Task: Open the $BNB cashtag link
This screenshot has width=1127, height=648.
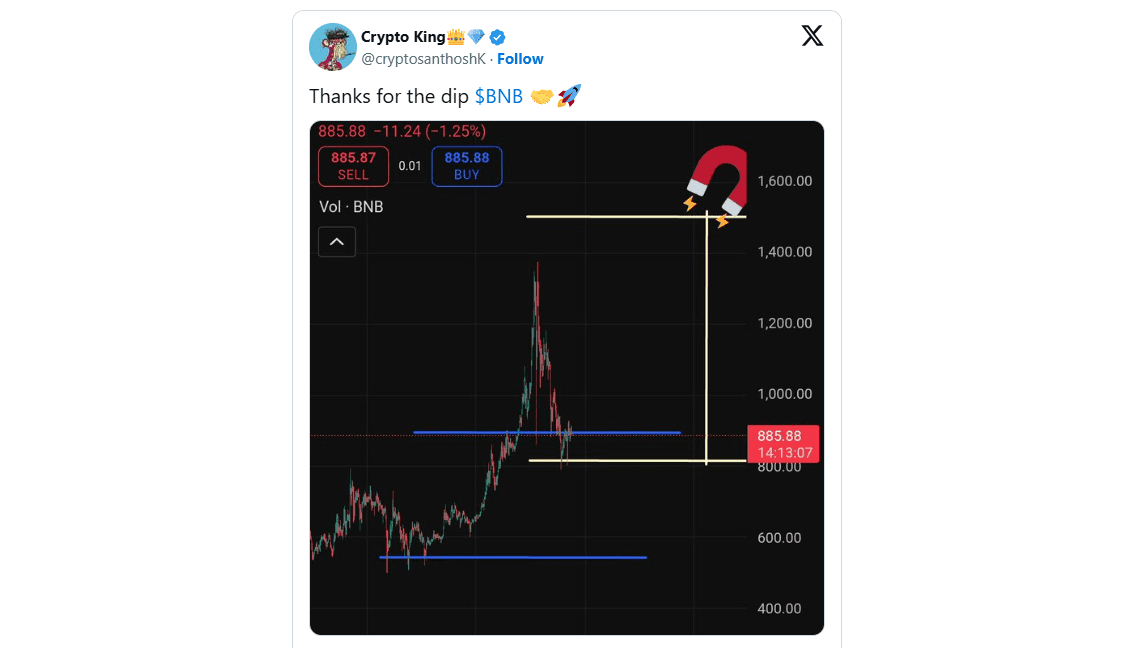Action: pyautogui.click(x=498, y=96)
